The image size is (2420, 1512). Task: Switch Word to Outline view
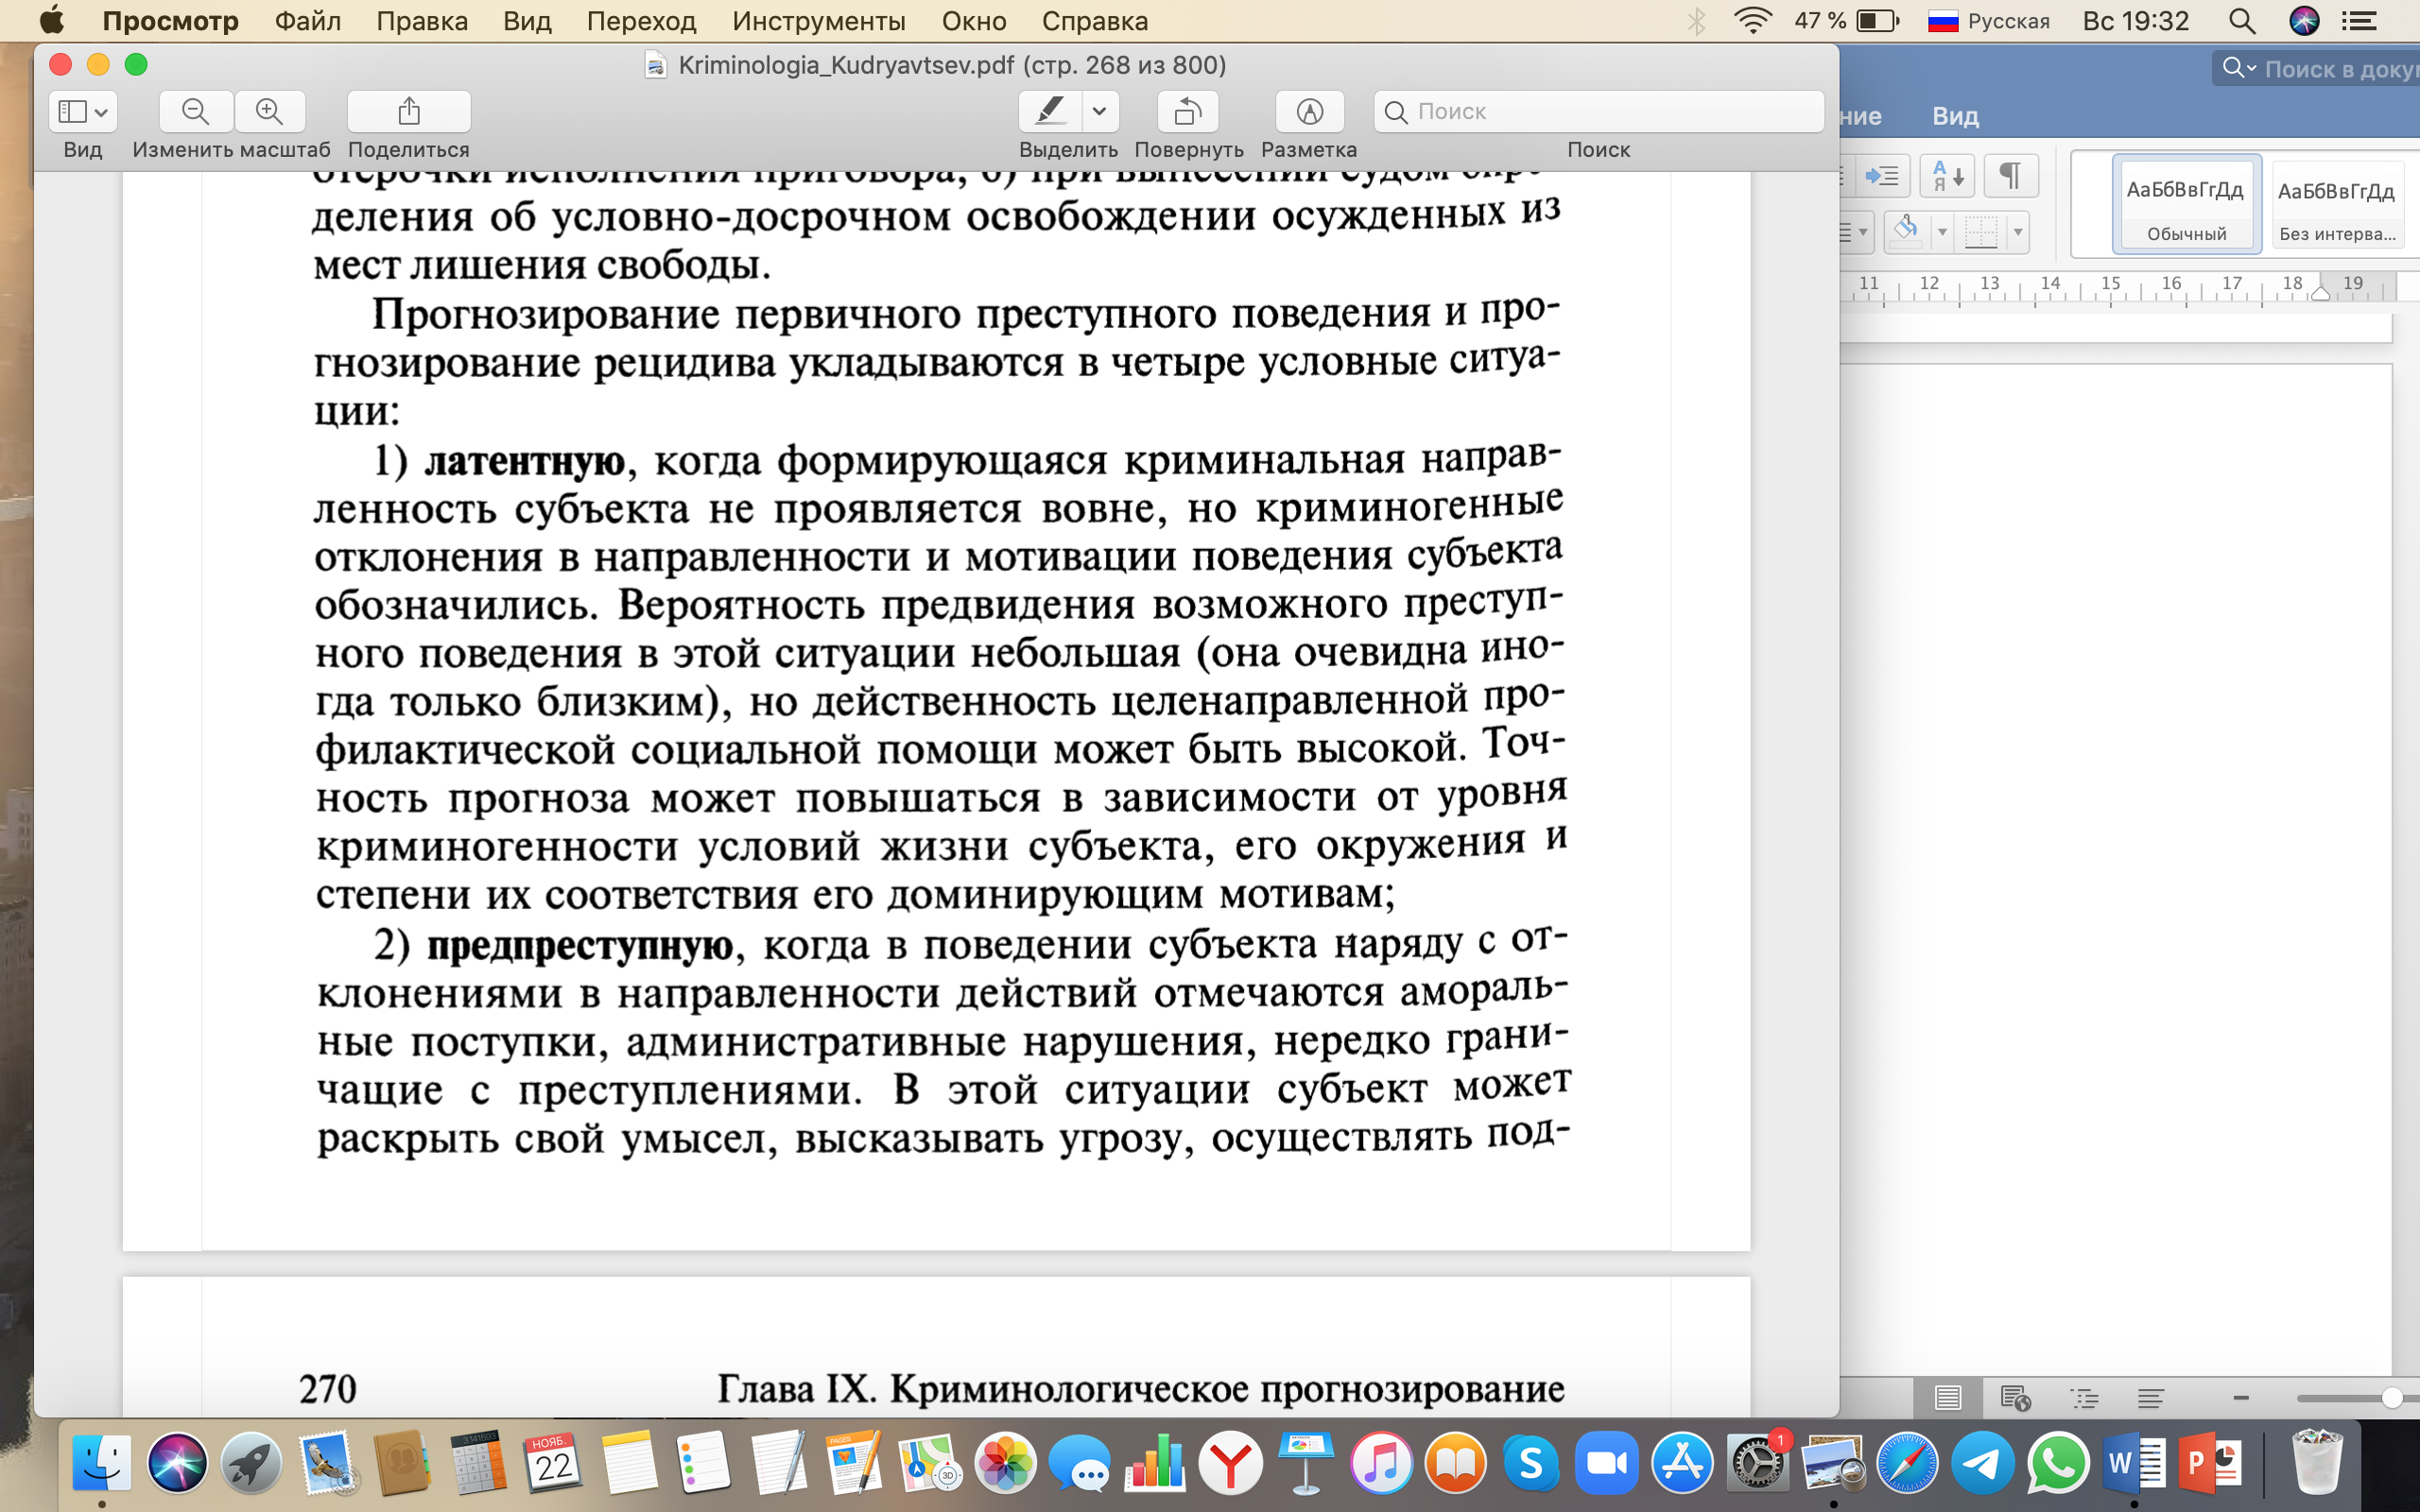pyautogui.click(x=2084, y=1398)
